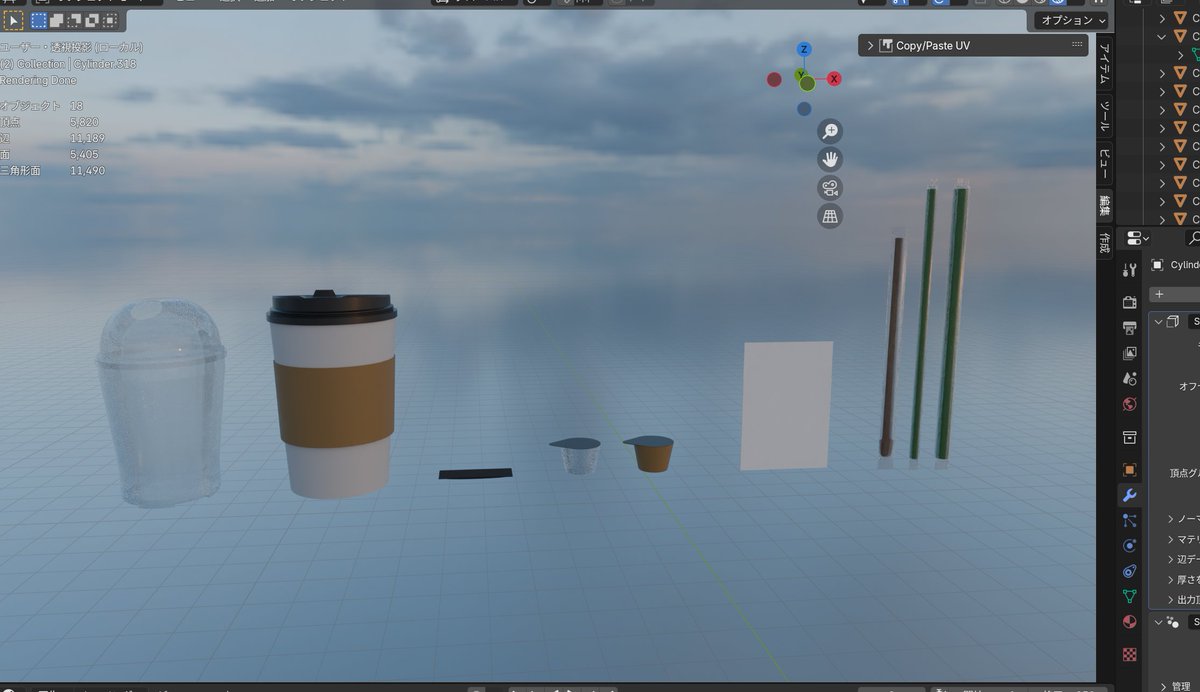Image resolution: width=1200 pixels, height=692 pixels.
Task: Activate the hand pan viewport control
Action: pyautogui.click(x=830, y=159)
